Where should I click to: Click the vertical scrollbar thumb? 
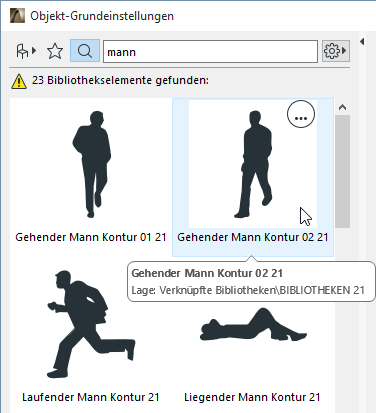pyautogui.click(x=342, y=171)
